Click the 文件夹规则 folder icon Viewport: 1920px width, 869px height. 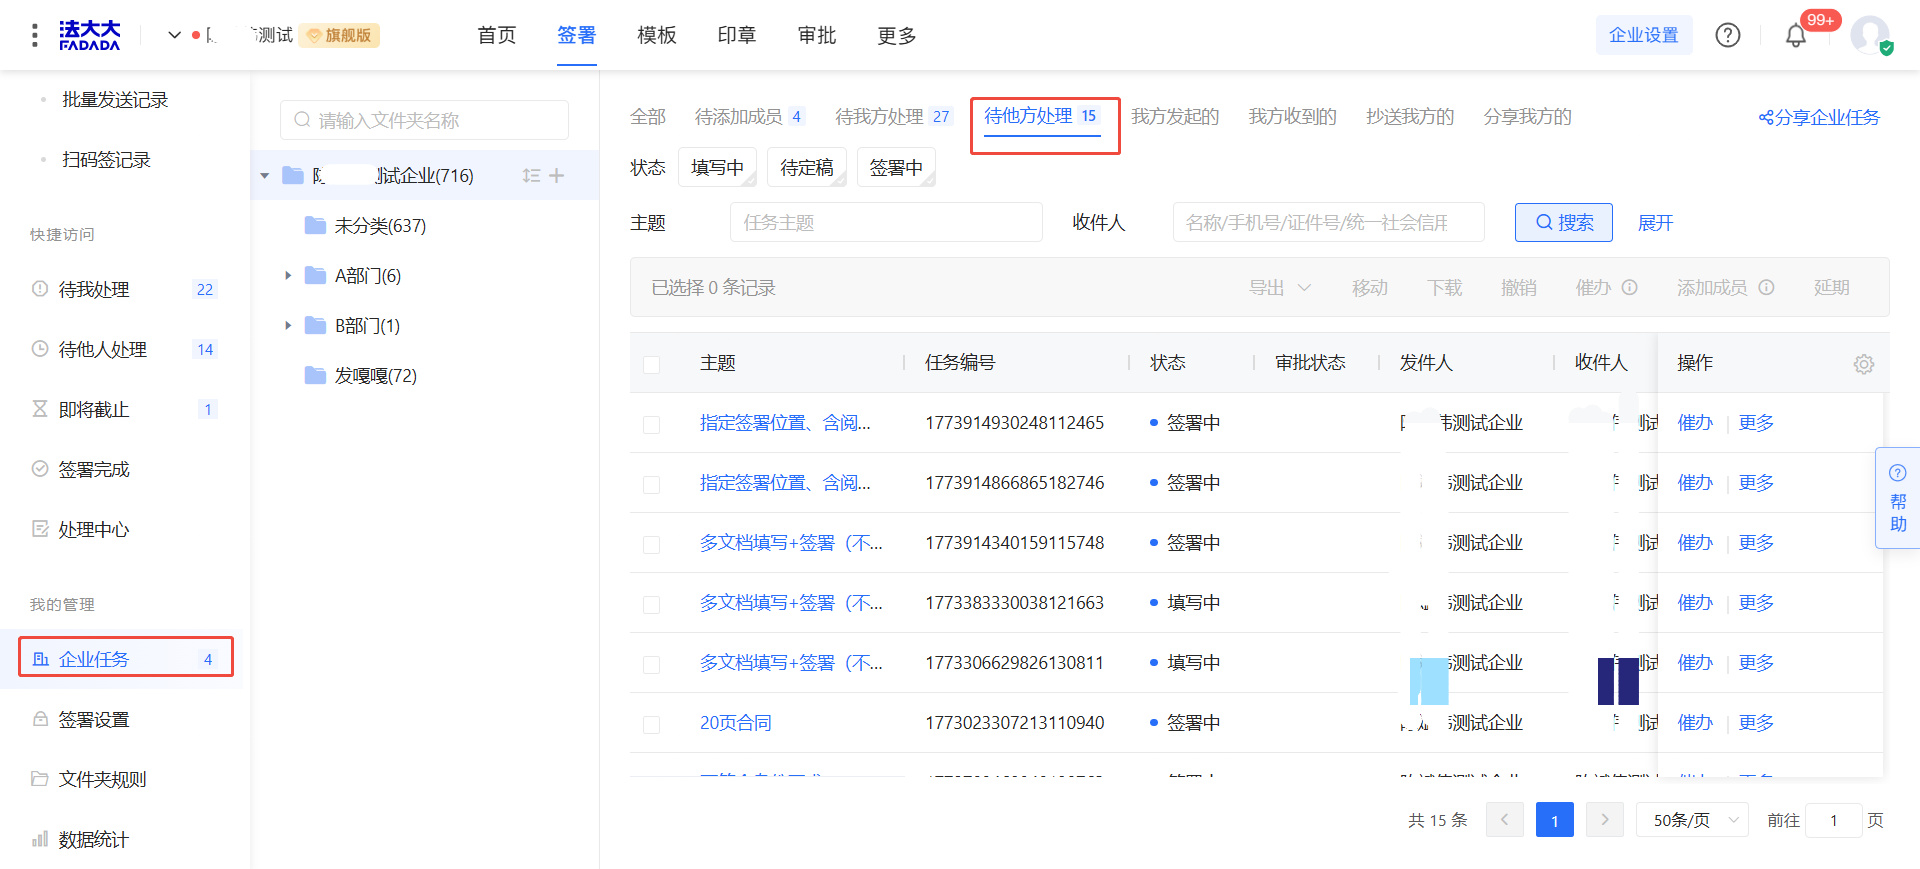[x=40, y=779]
